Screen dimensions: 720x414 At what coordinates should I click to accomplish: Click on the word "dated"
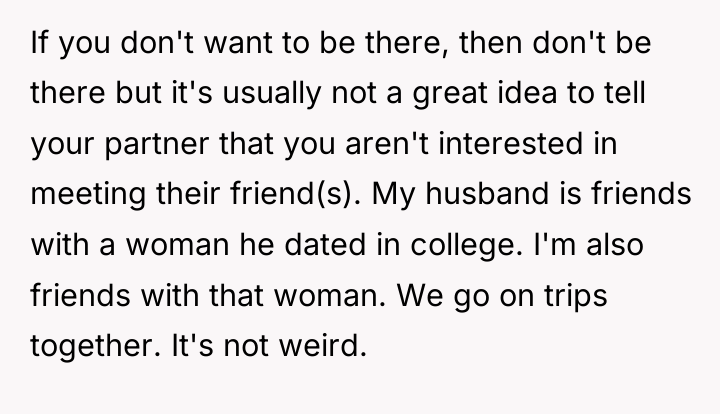tap(325, 244)
